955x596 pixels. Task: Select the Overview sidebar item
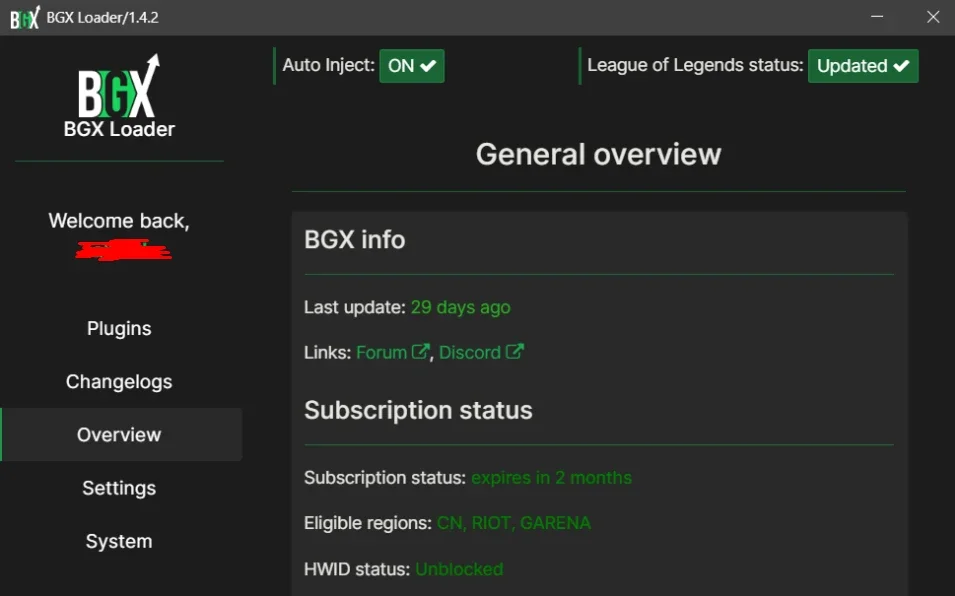point(121,435)
